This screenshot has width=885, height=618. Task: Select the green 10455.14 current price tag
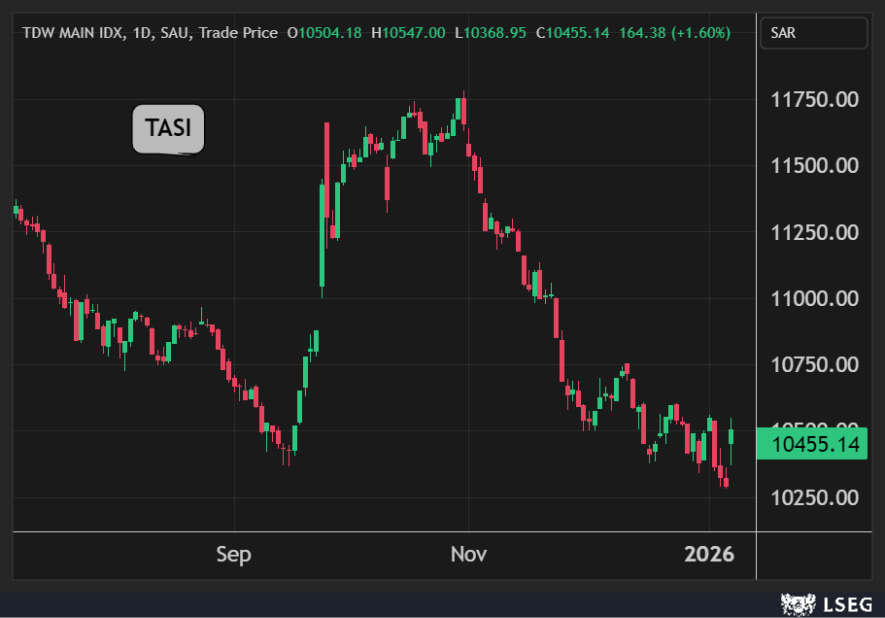812,443
